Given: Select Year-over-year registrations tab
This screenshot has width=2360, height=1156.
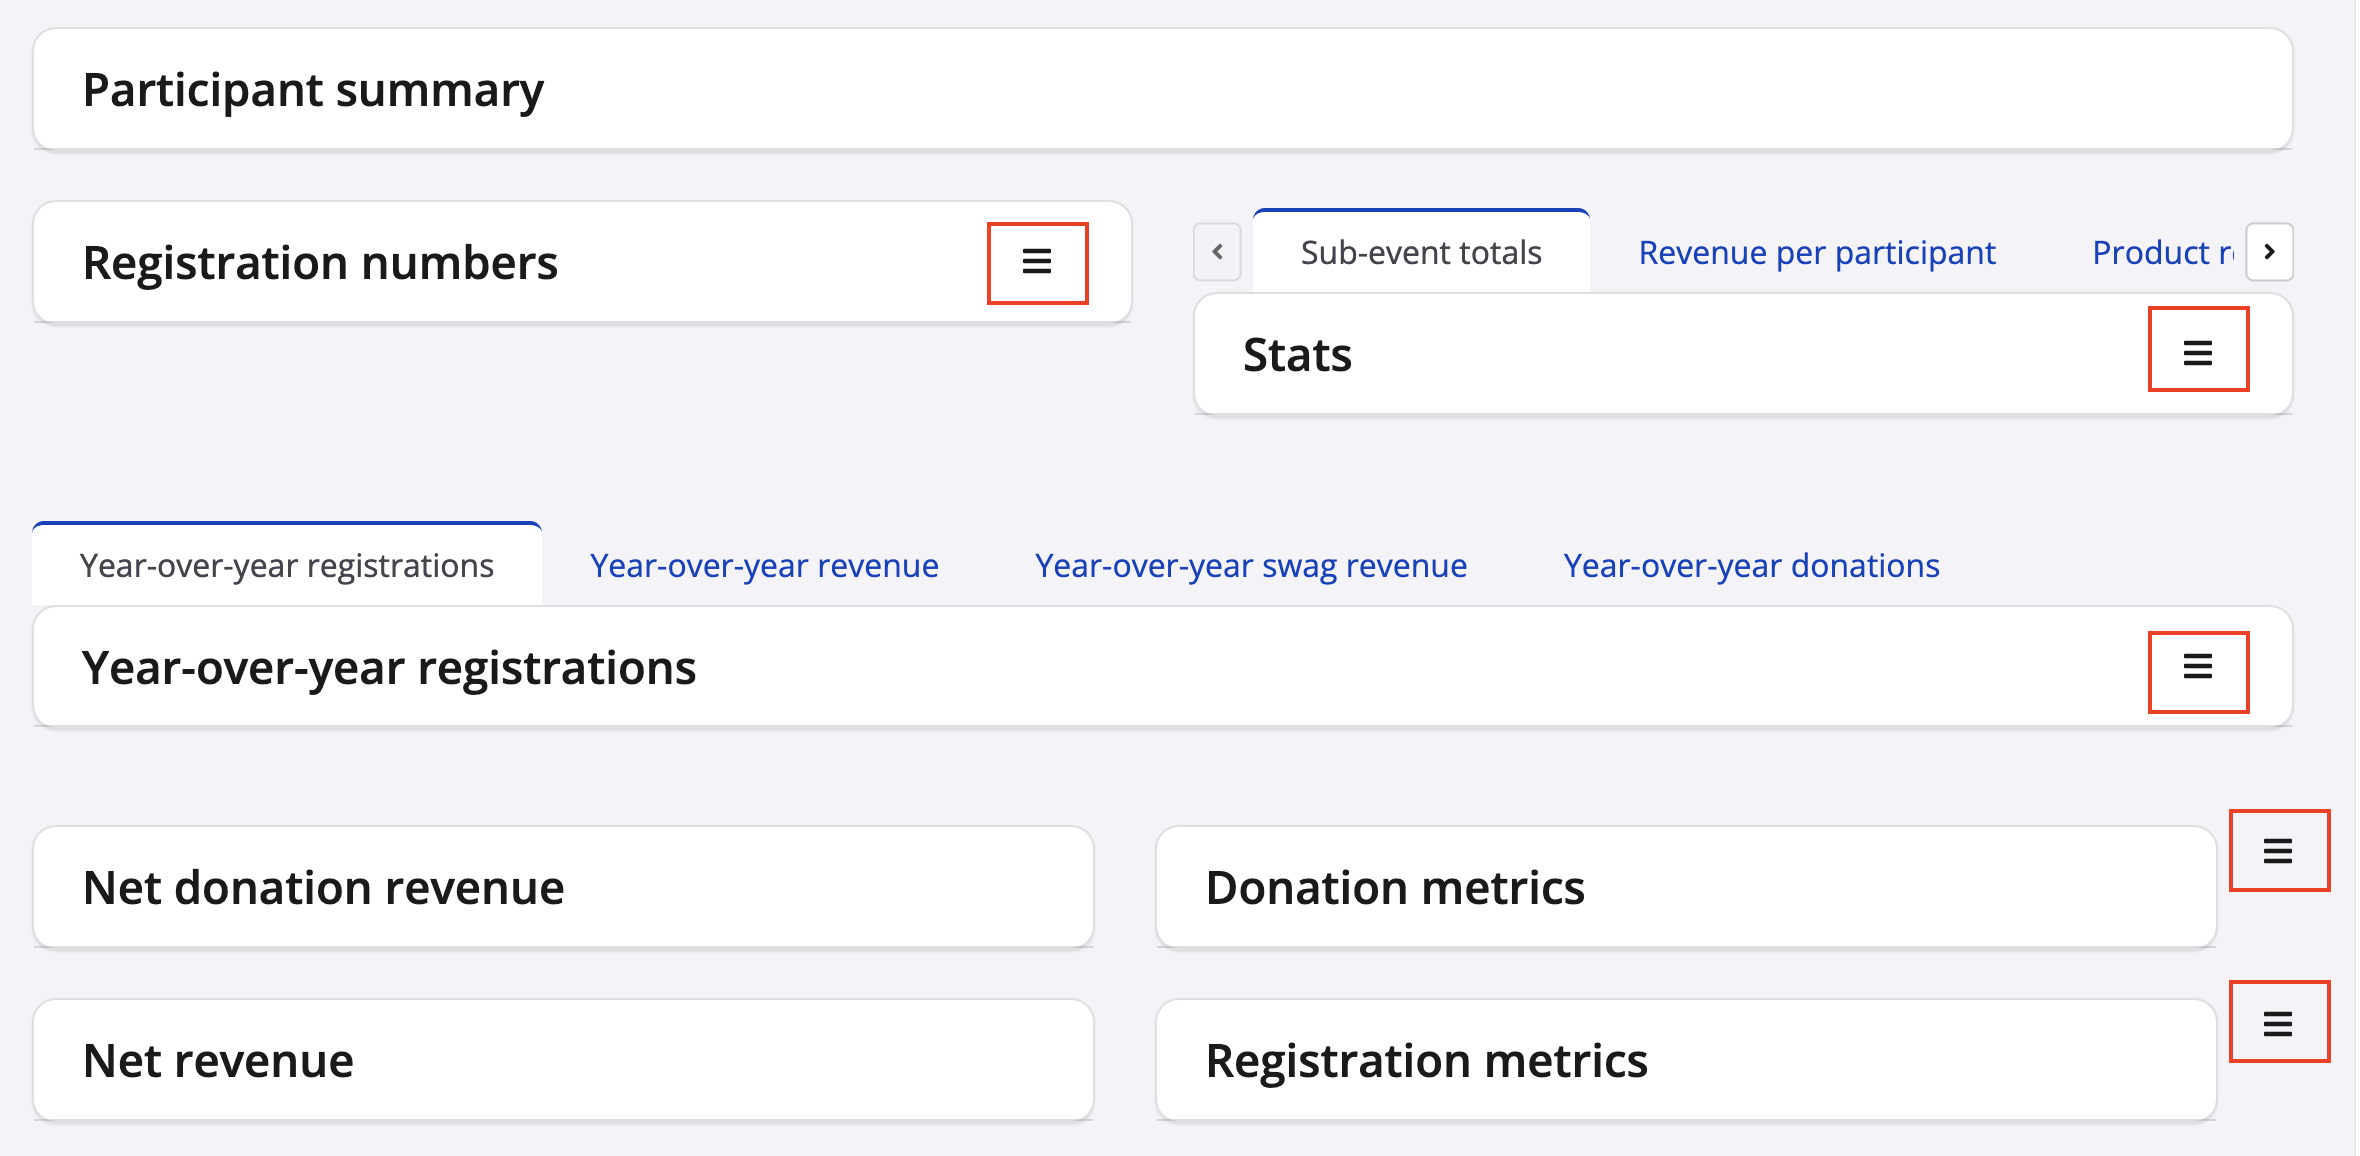Looking at the screenshot, I should [x=287, y=566].
